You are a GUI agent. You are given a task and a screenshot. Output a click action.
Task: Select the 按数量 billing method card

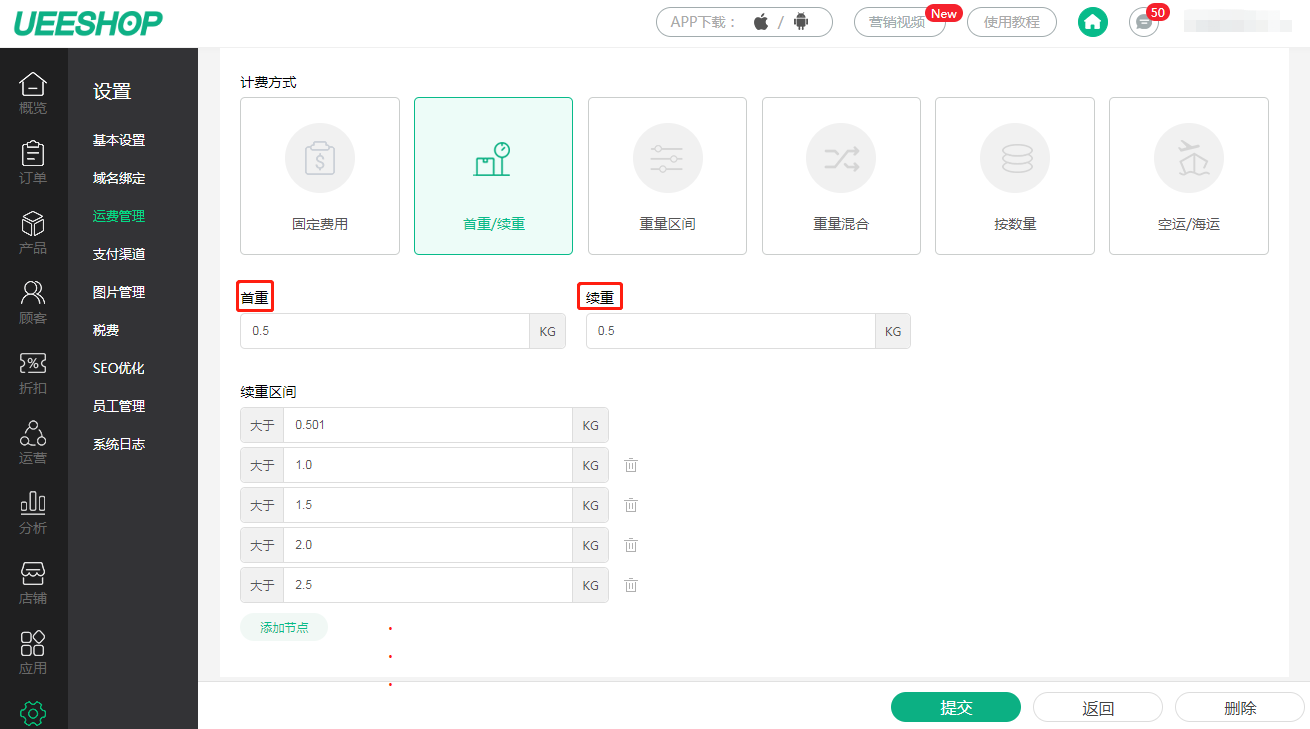click(x=1015, y=176)
